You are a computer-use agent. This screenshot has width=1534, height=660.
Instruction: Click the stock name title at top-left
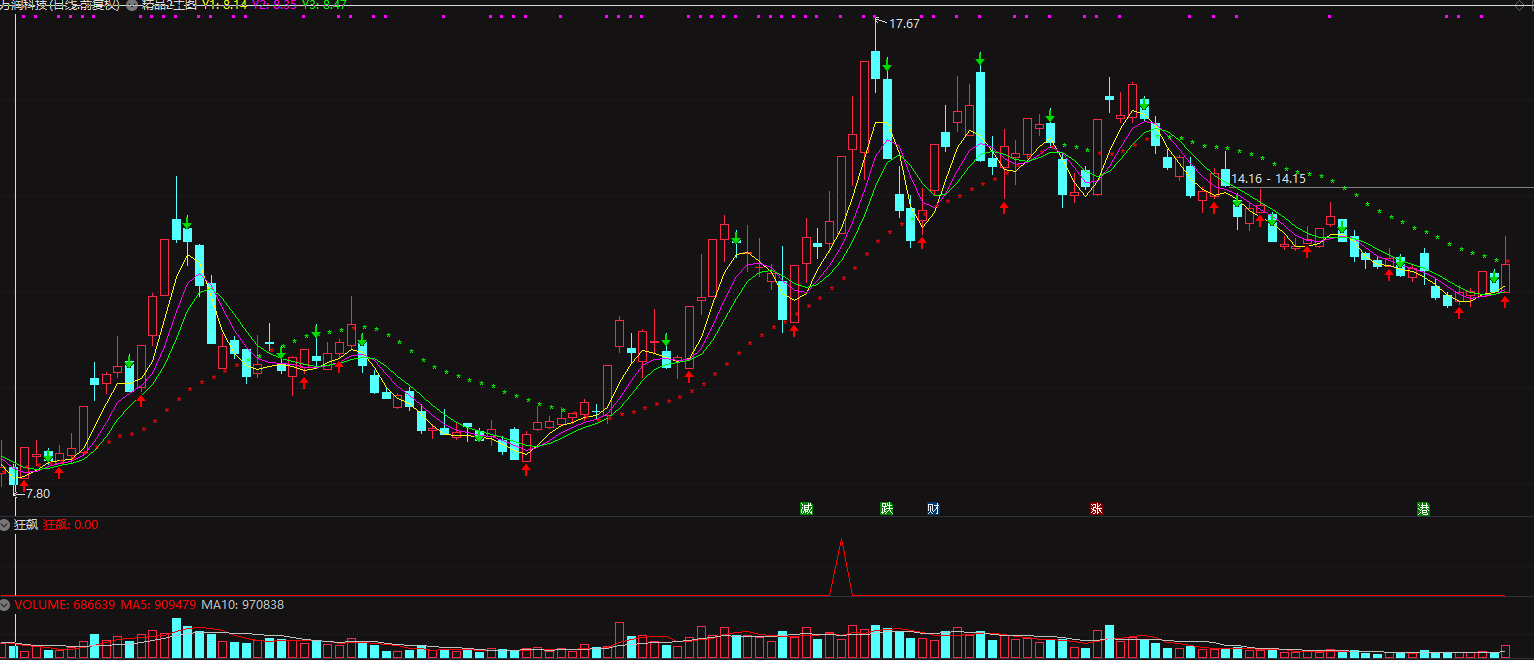pos(60,5)
